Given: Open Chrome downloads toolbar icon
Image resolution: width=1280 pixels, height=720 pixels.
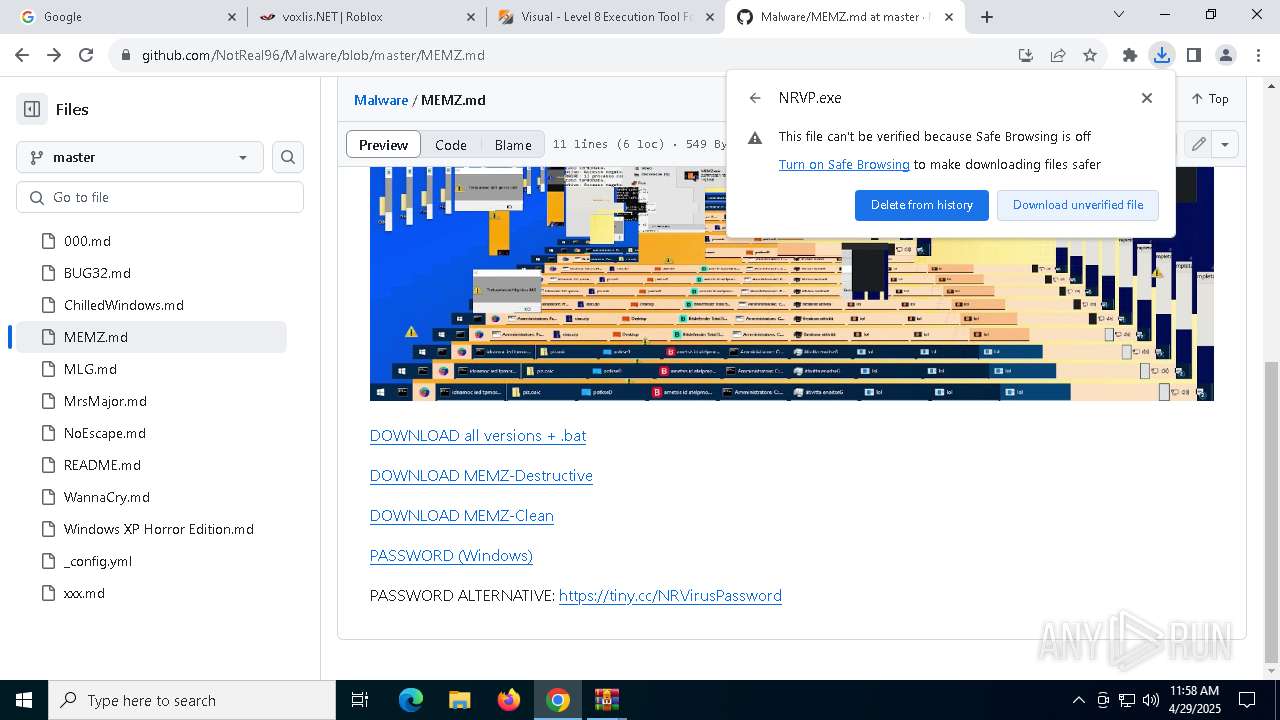Looking at the screenshot, I should click(x=1162, y=55).
